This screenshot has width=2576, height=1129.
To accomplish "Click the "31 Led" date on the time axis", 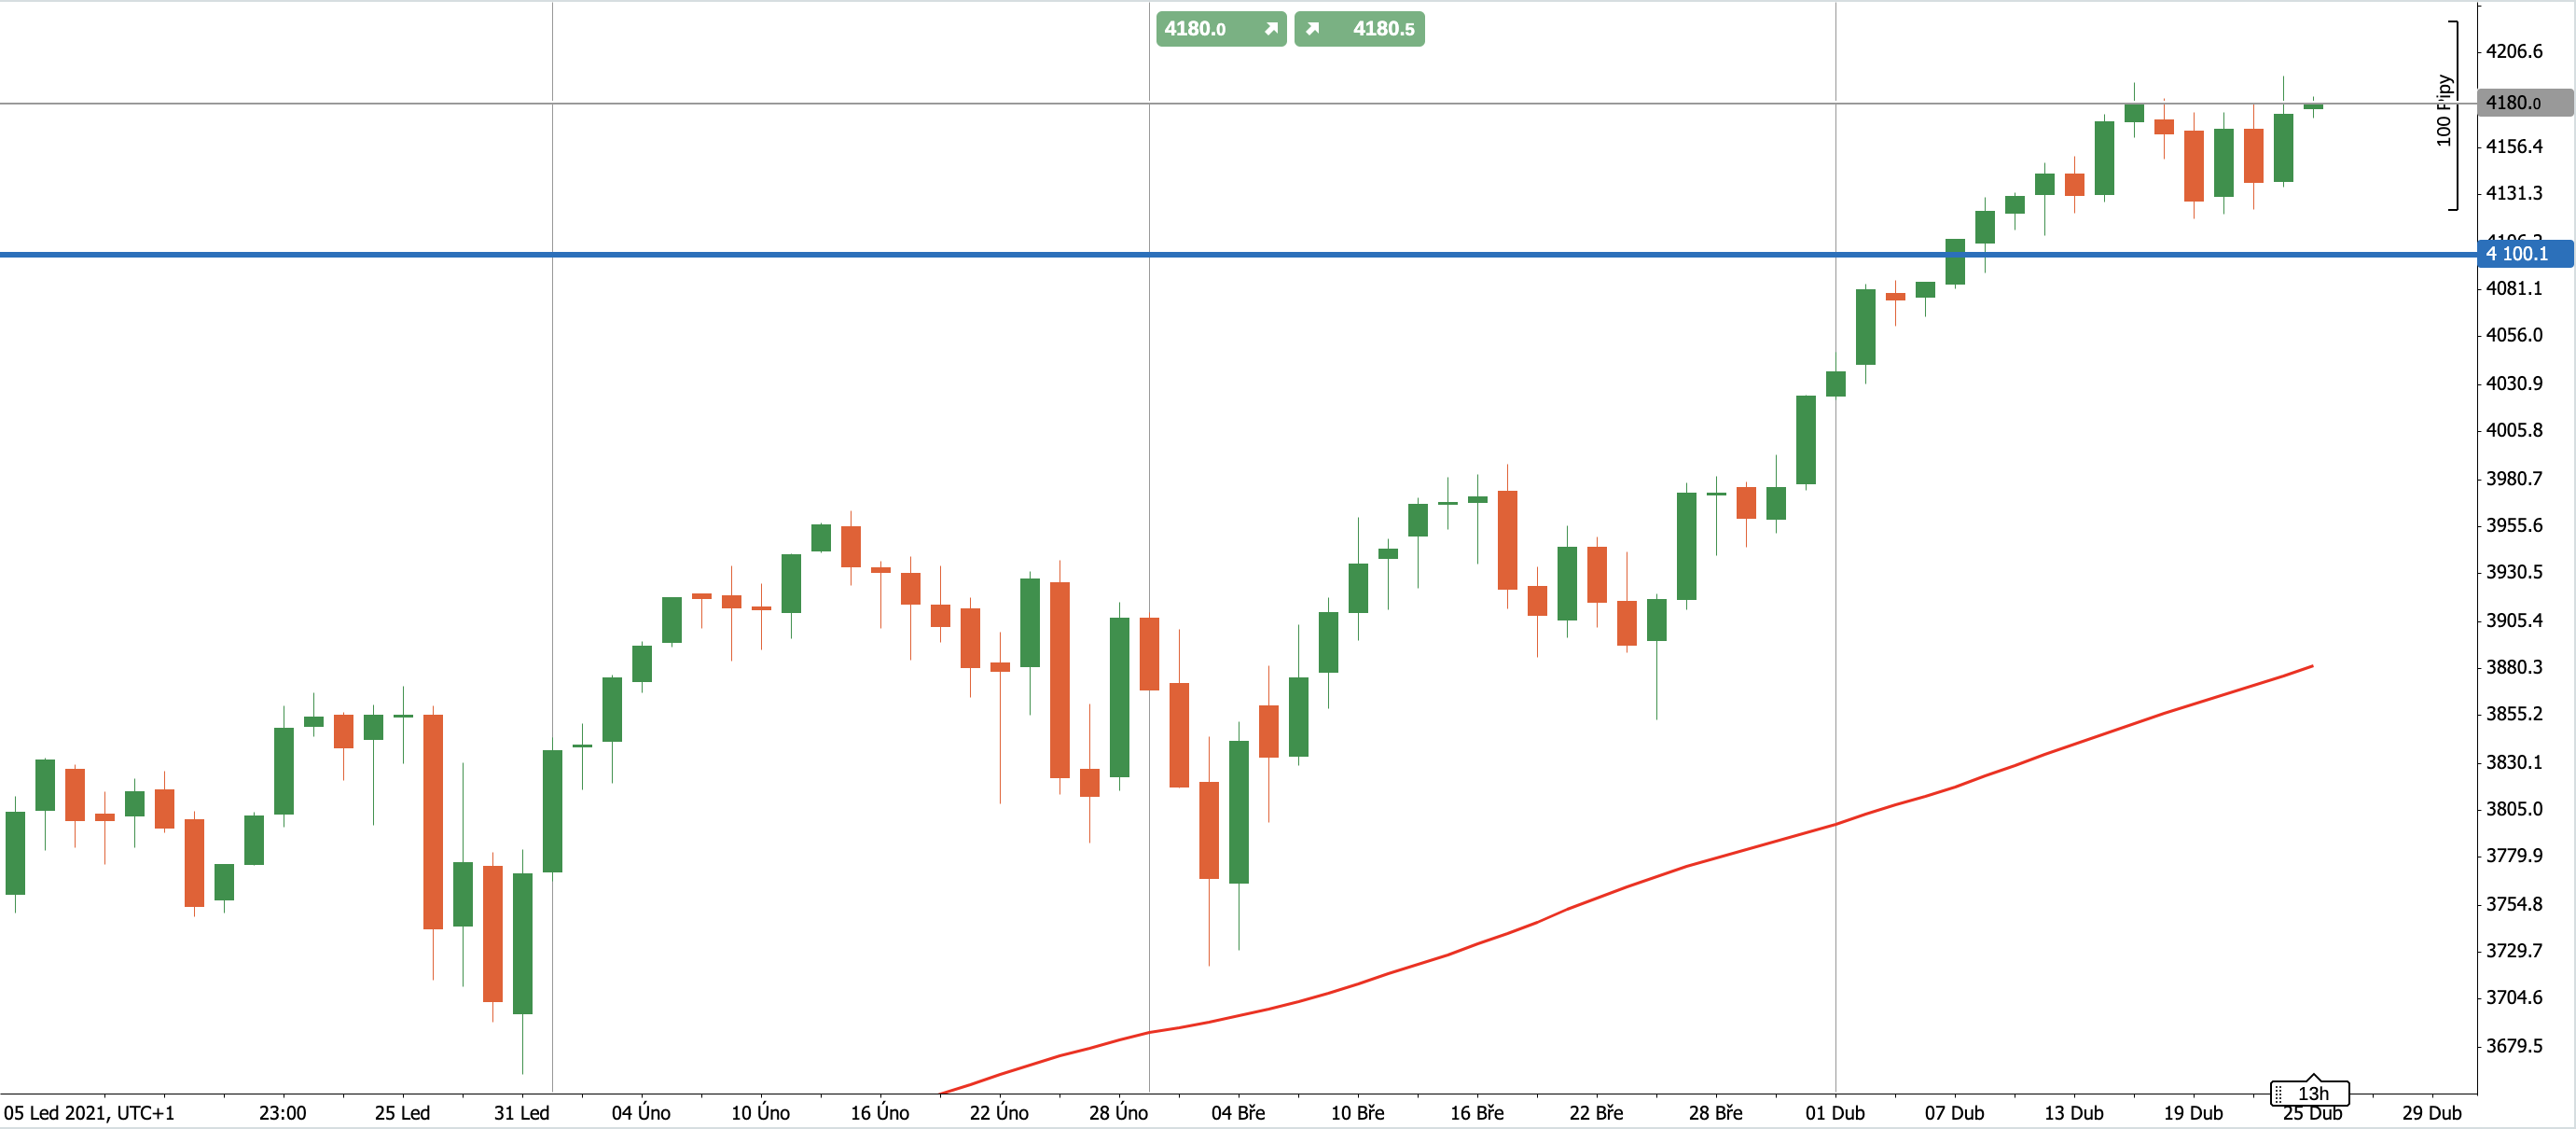I will pos(521,1113).
